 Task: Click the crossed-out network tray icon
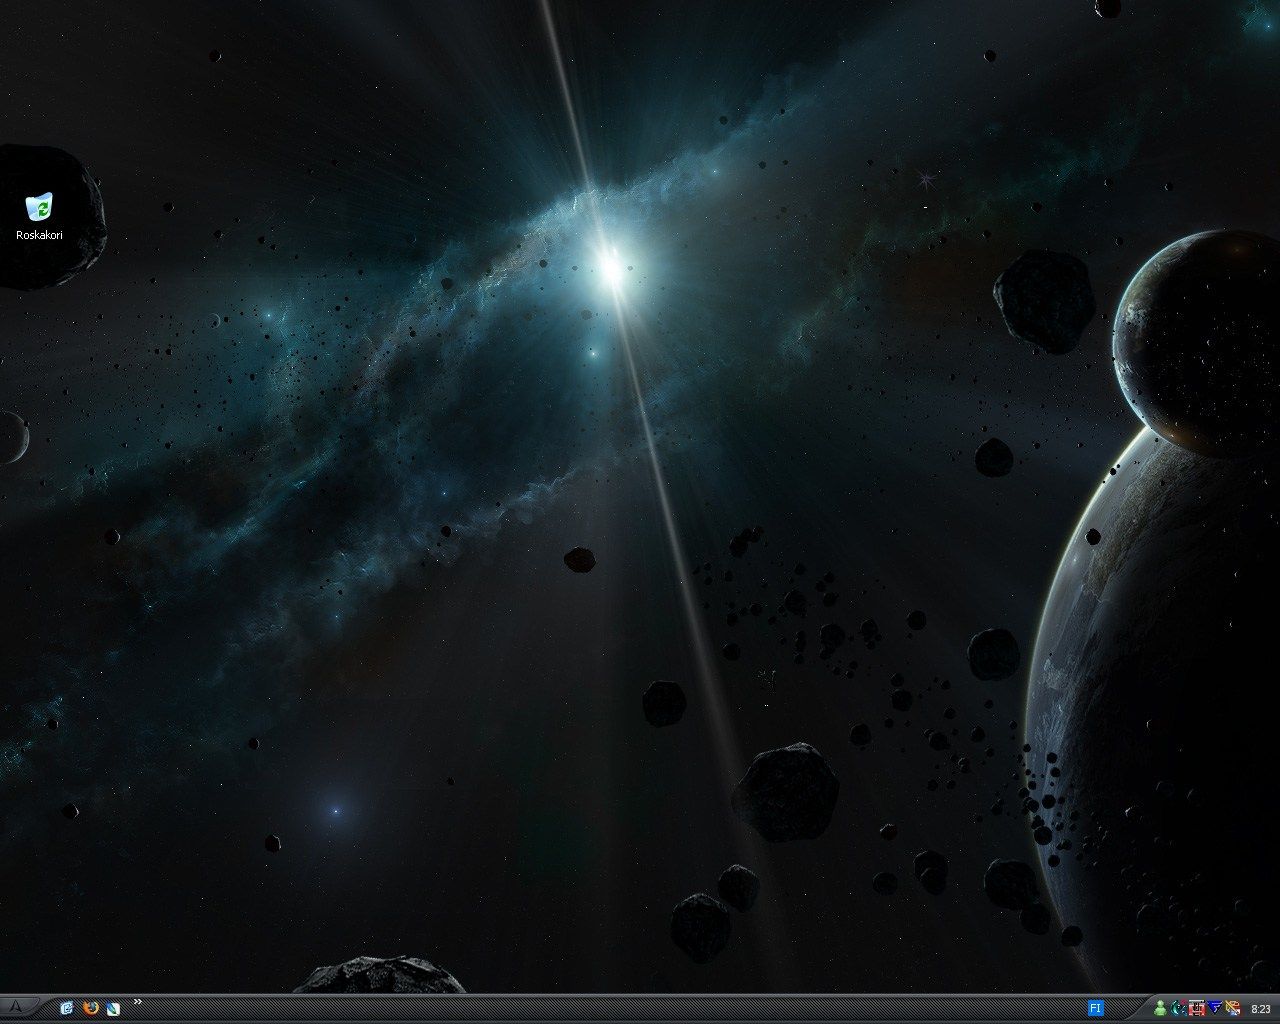[x=1233, y=1008]
